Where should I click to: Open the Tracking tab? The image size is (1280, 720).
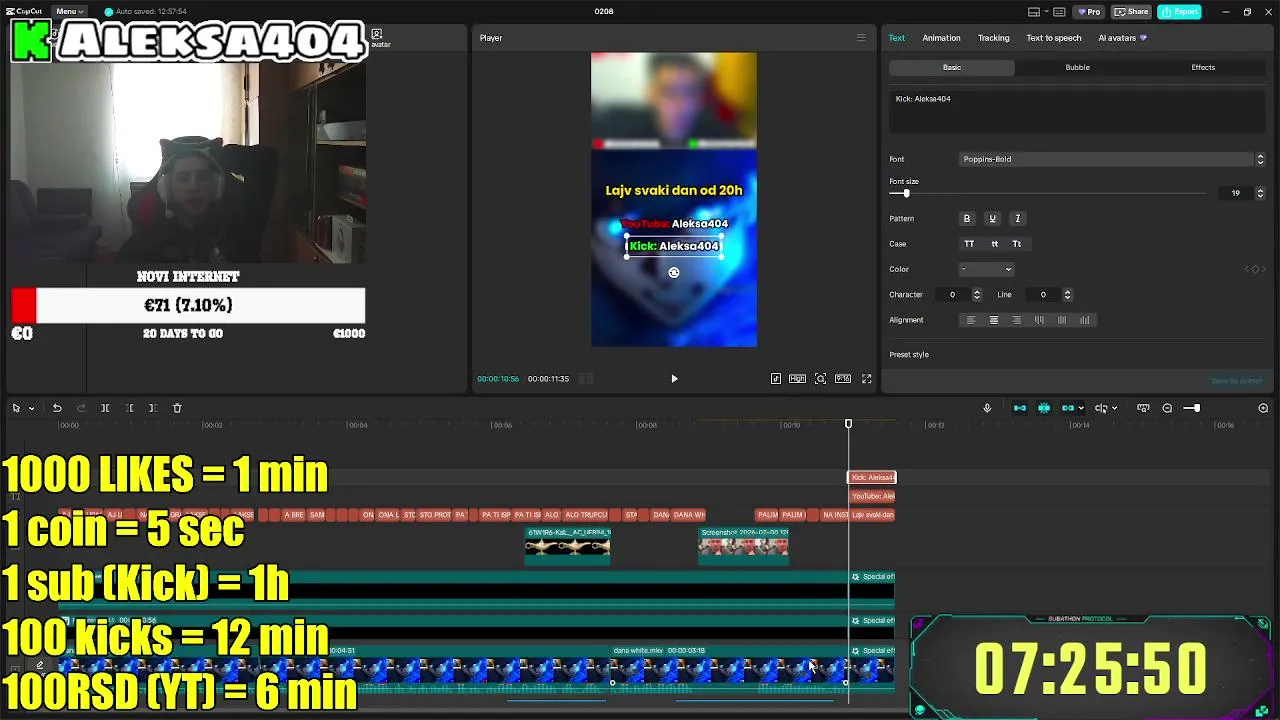[x=993, y=38]
